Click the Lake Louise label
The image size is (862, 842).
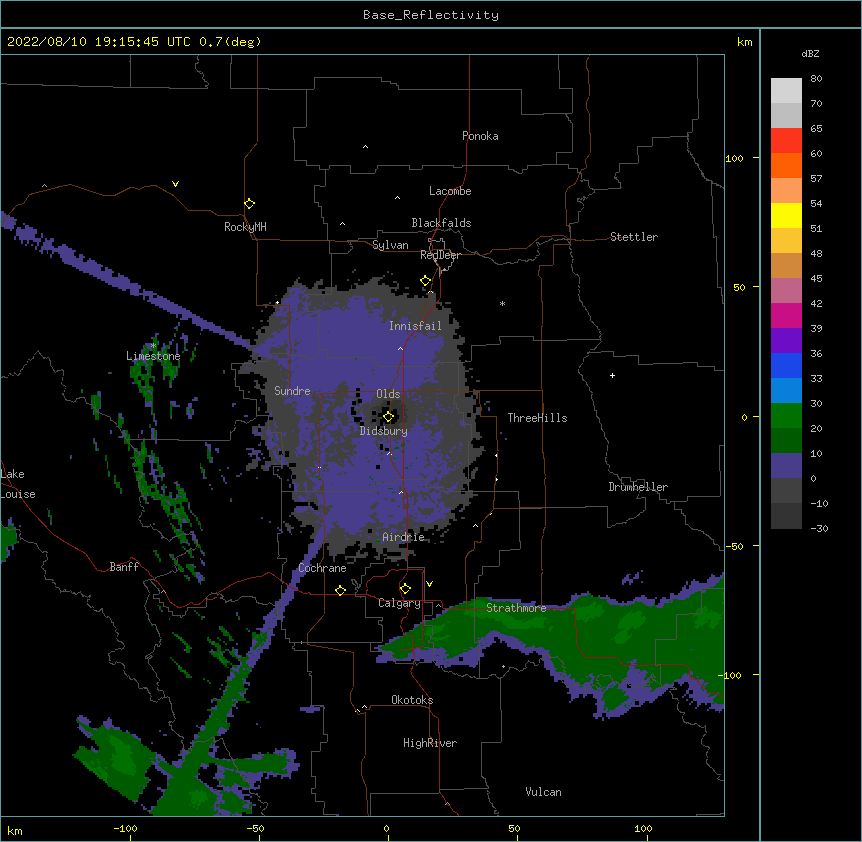click(17, 484)
